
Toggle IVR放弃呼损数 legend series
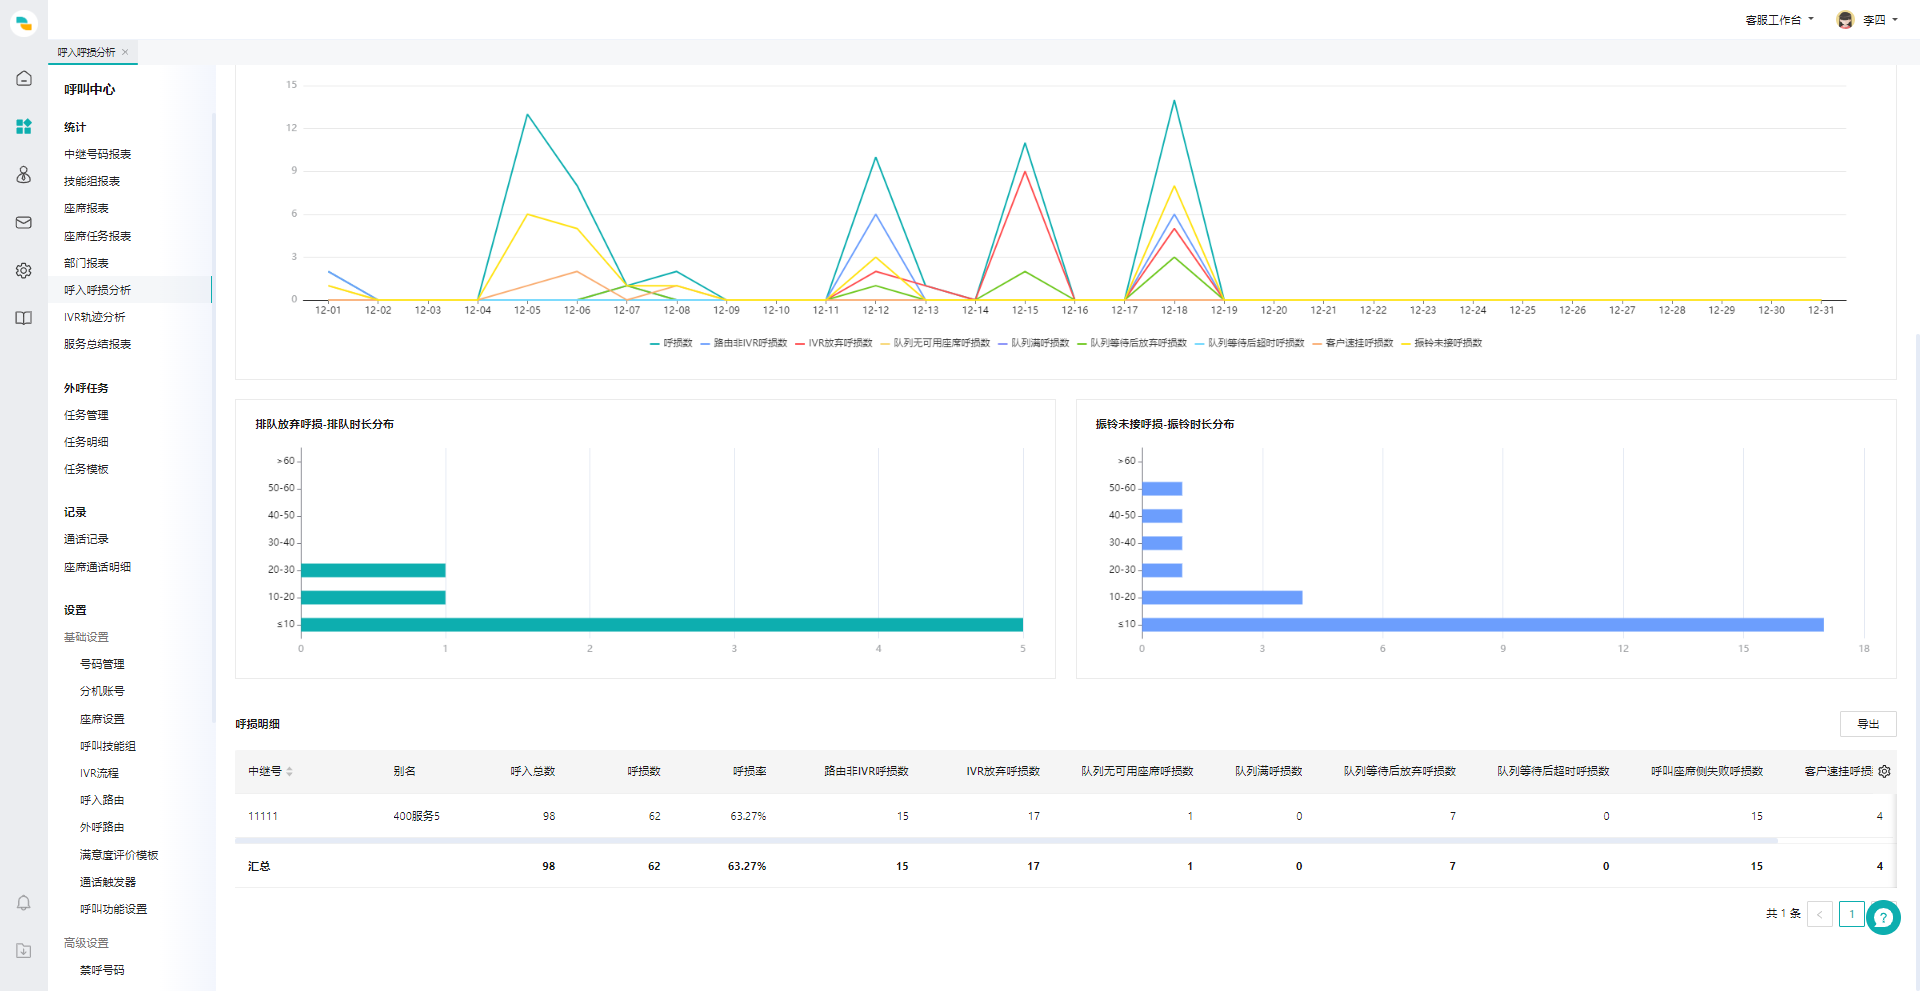(834, 343)
